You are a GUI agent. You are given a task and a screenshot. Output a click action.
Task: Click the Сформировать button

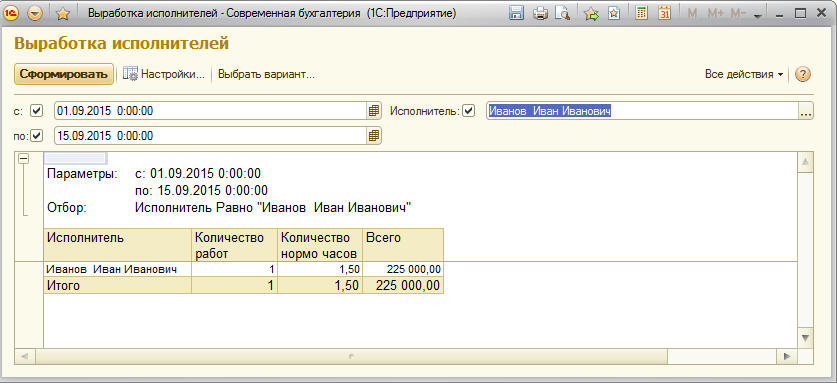pos(64,74)
